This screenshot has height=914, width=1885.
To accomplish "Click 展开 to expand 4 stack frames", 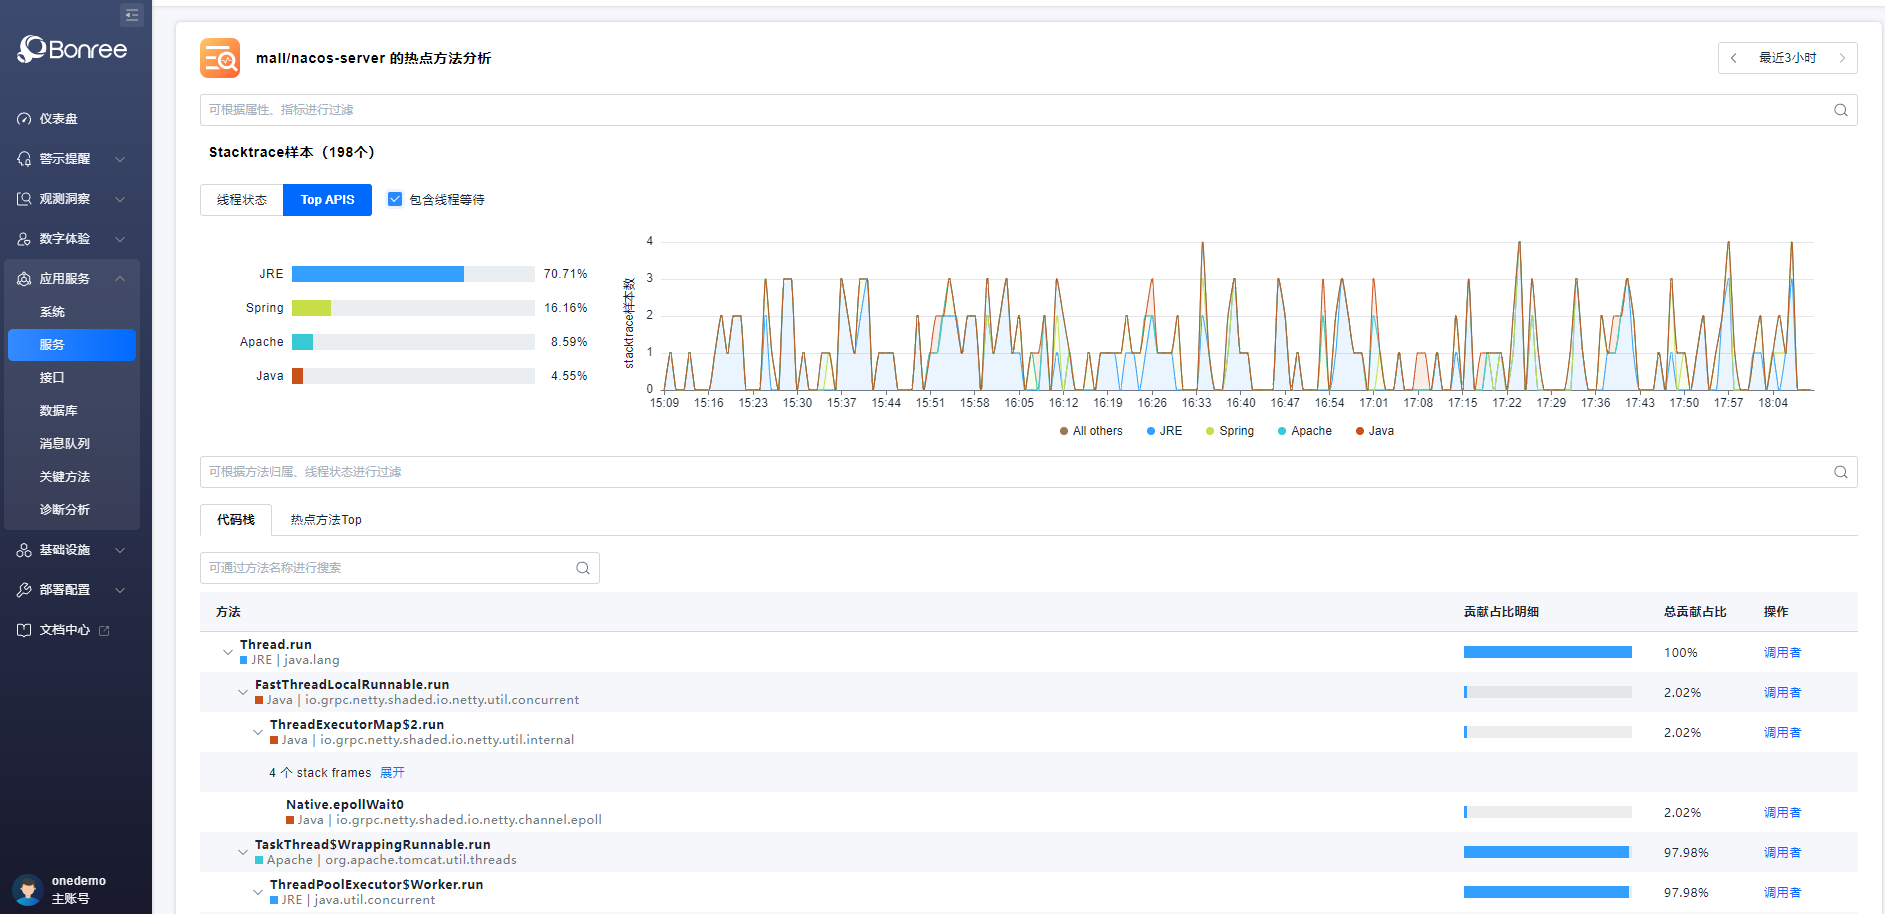I will point(392,773).
